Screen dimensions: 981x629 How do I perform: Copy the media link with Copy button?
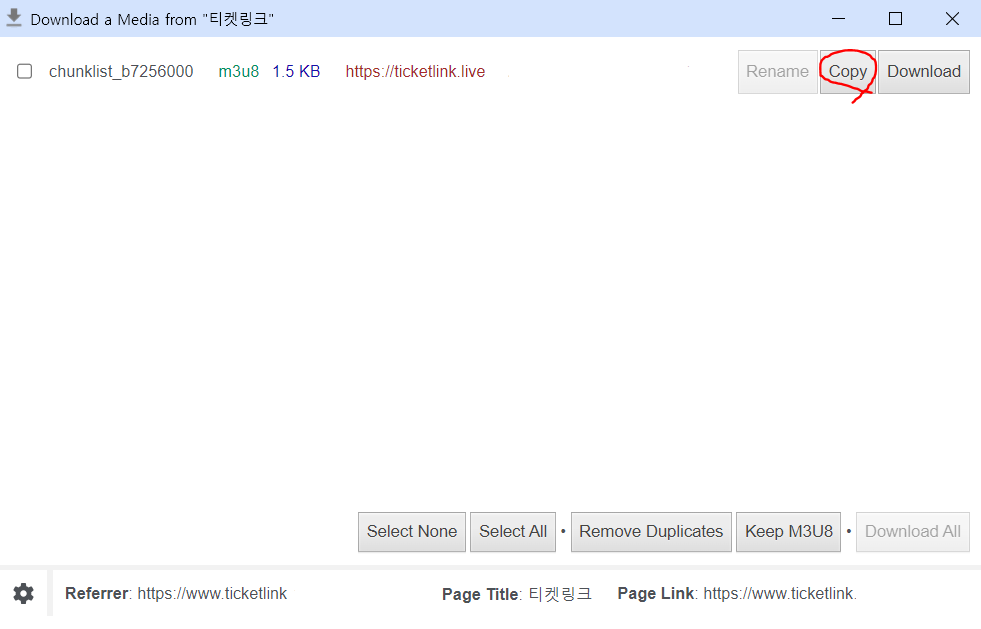847,72
